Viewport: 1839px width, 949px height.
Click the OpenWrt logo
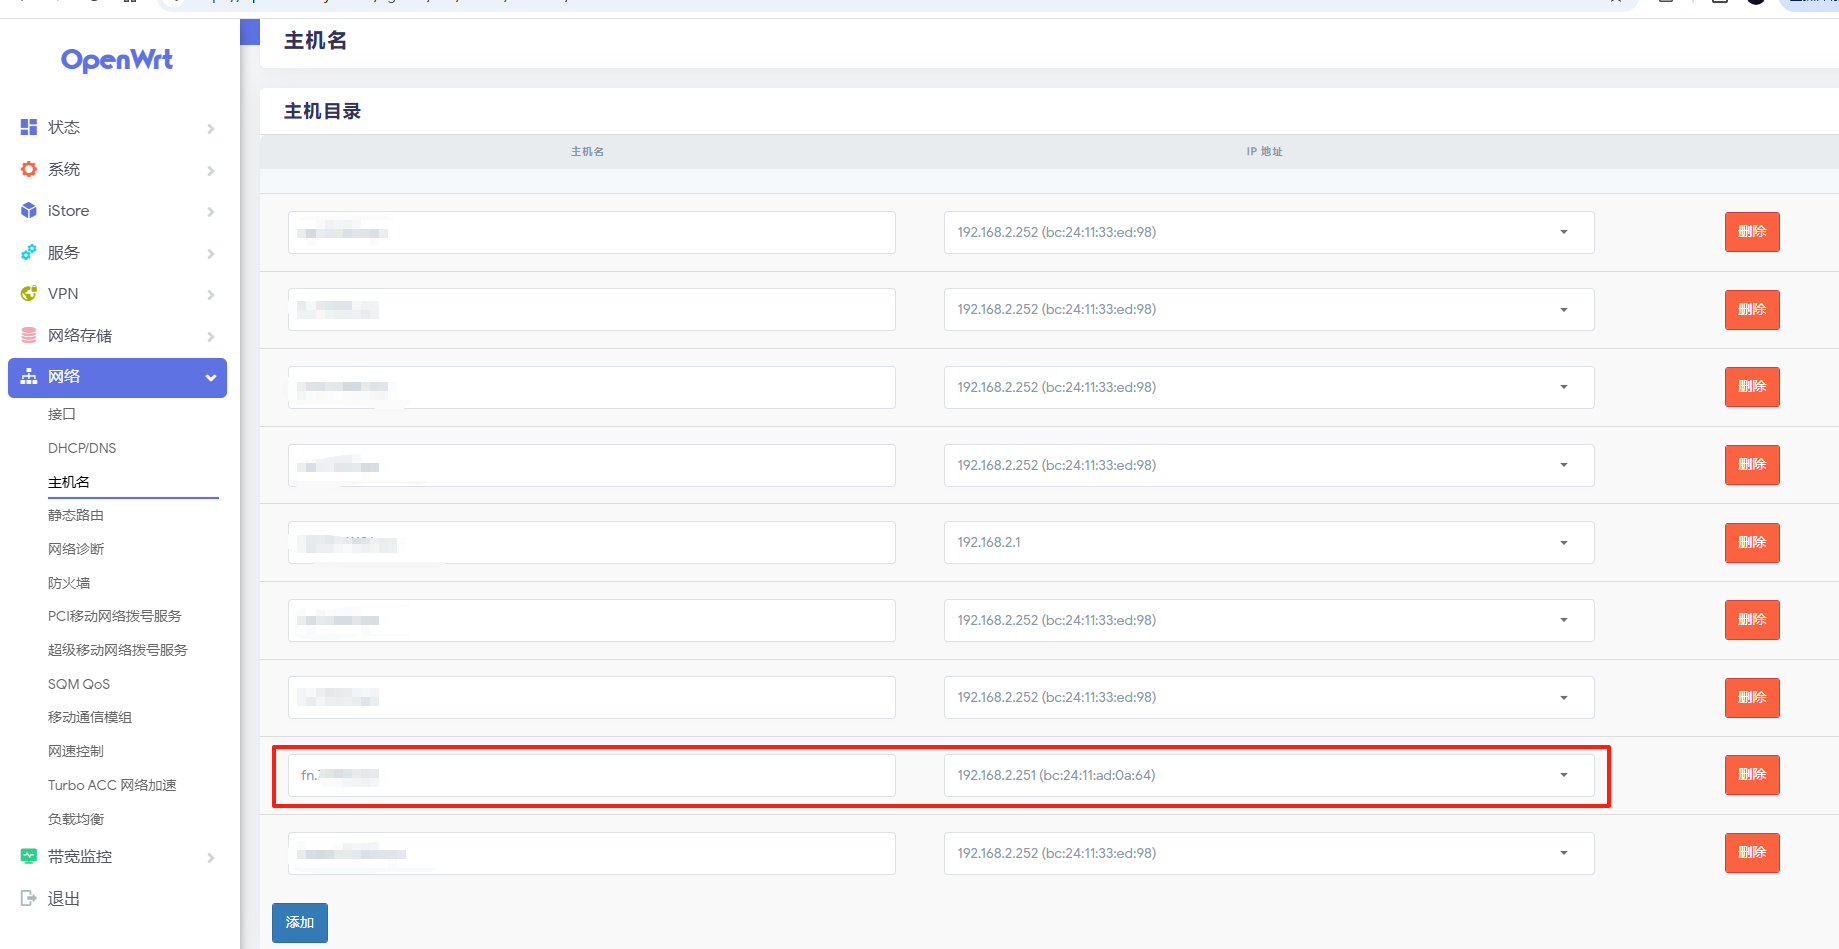[117, 60]
